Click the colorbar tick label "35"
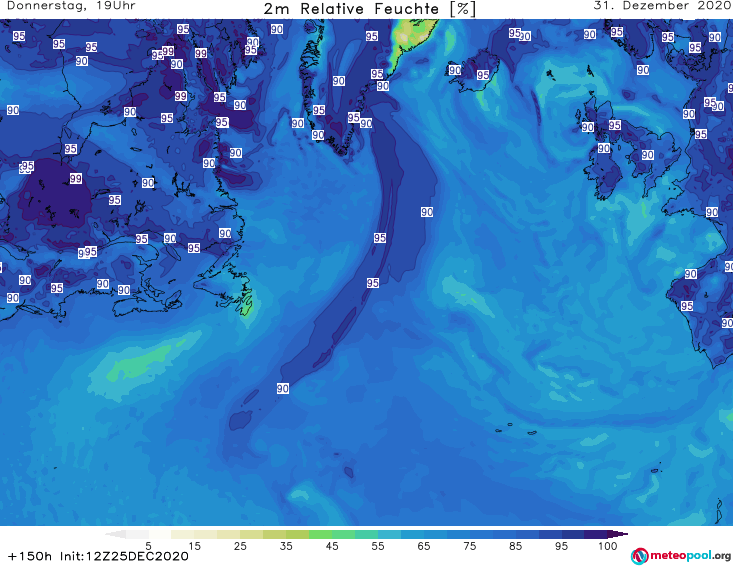733x566 pixels. [x=286, y=546]
